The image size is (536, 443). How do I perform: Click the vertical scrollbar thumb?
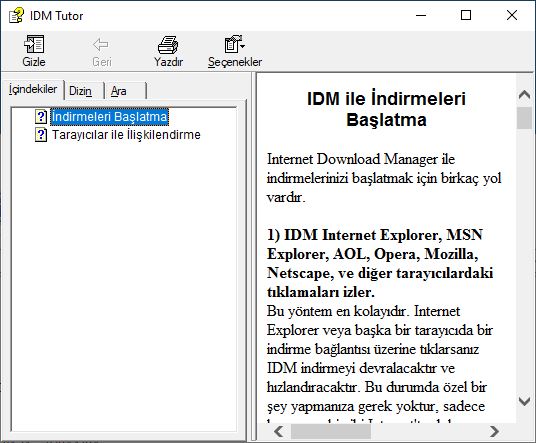[x=524, y=118]
